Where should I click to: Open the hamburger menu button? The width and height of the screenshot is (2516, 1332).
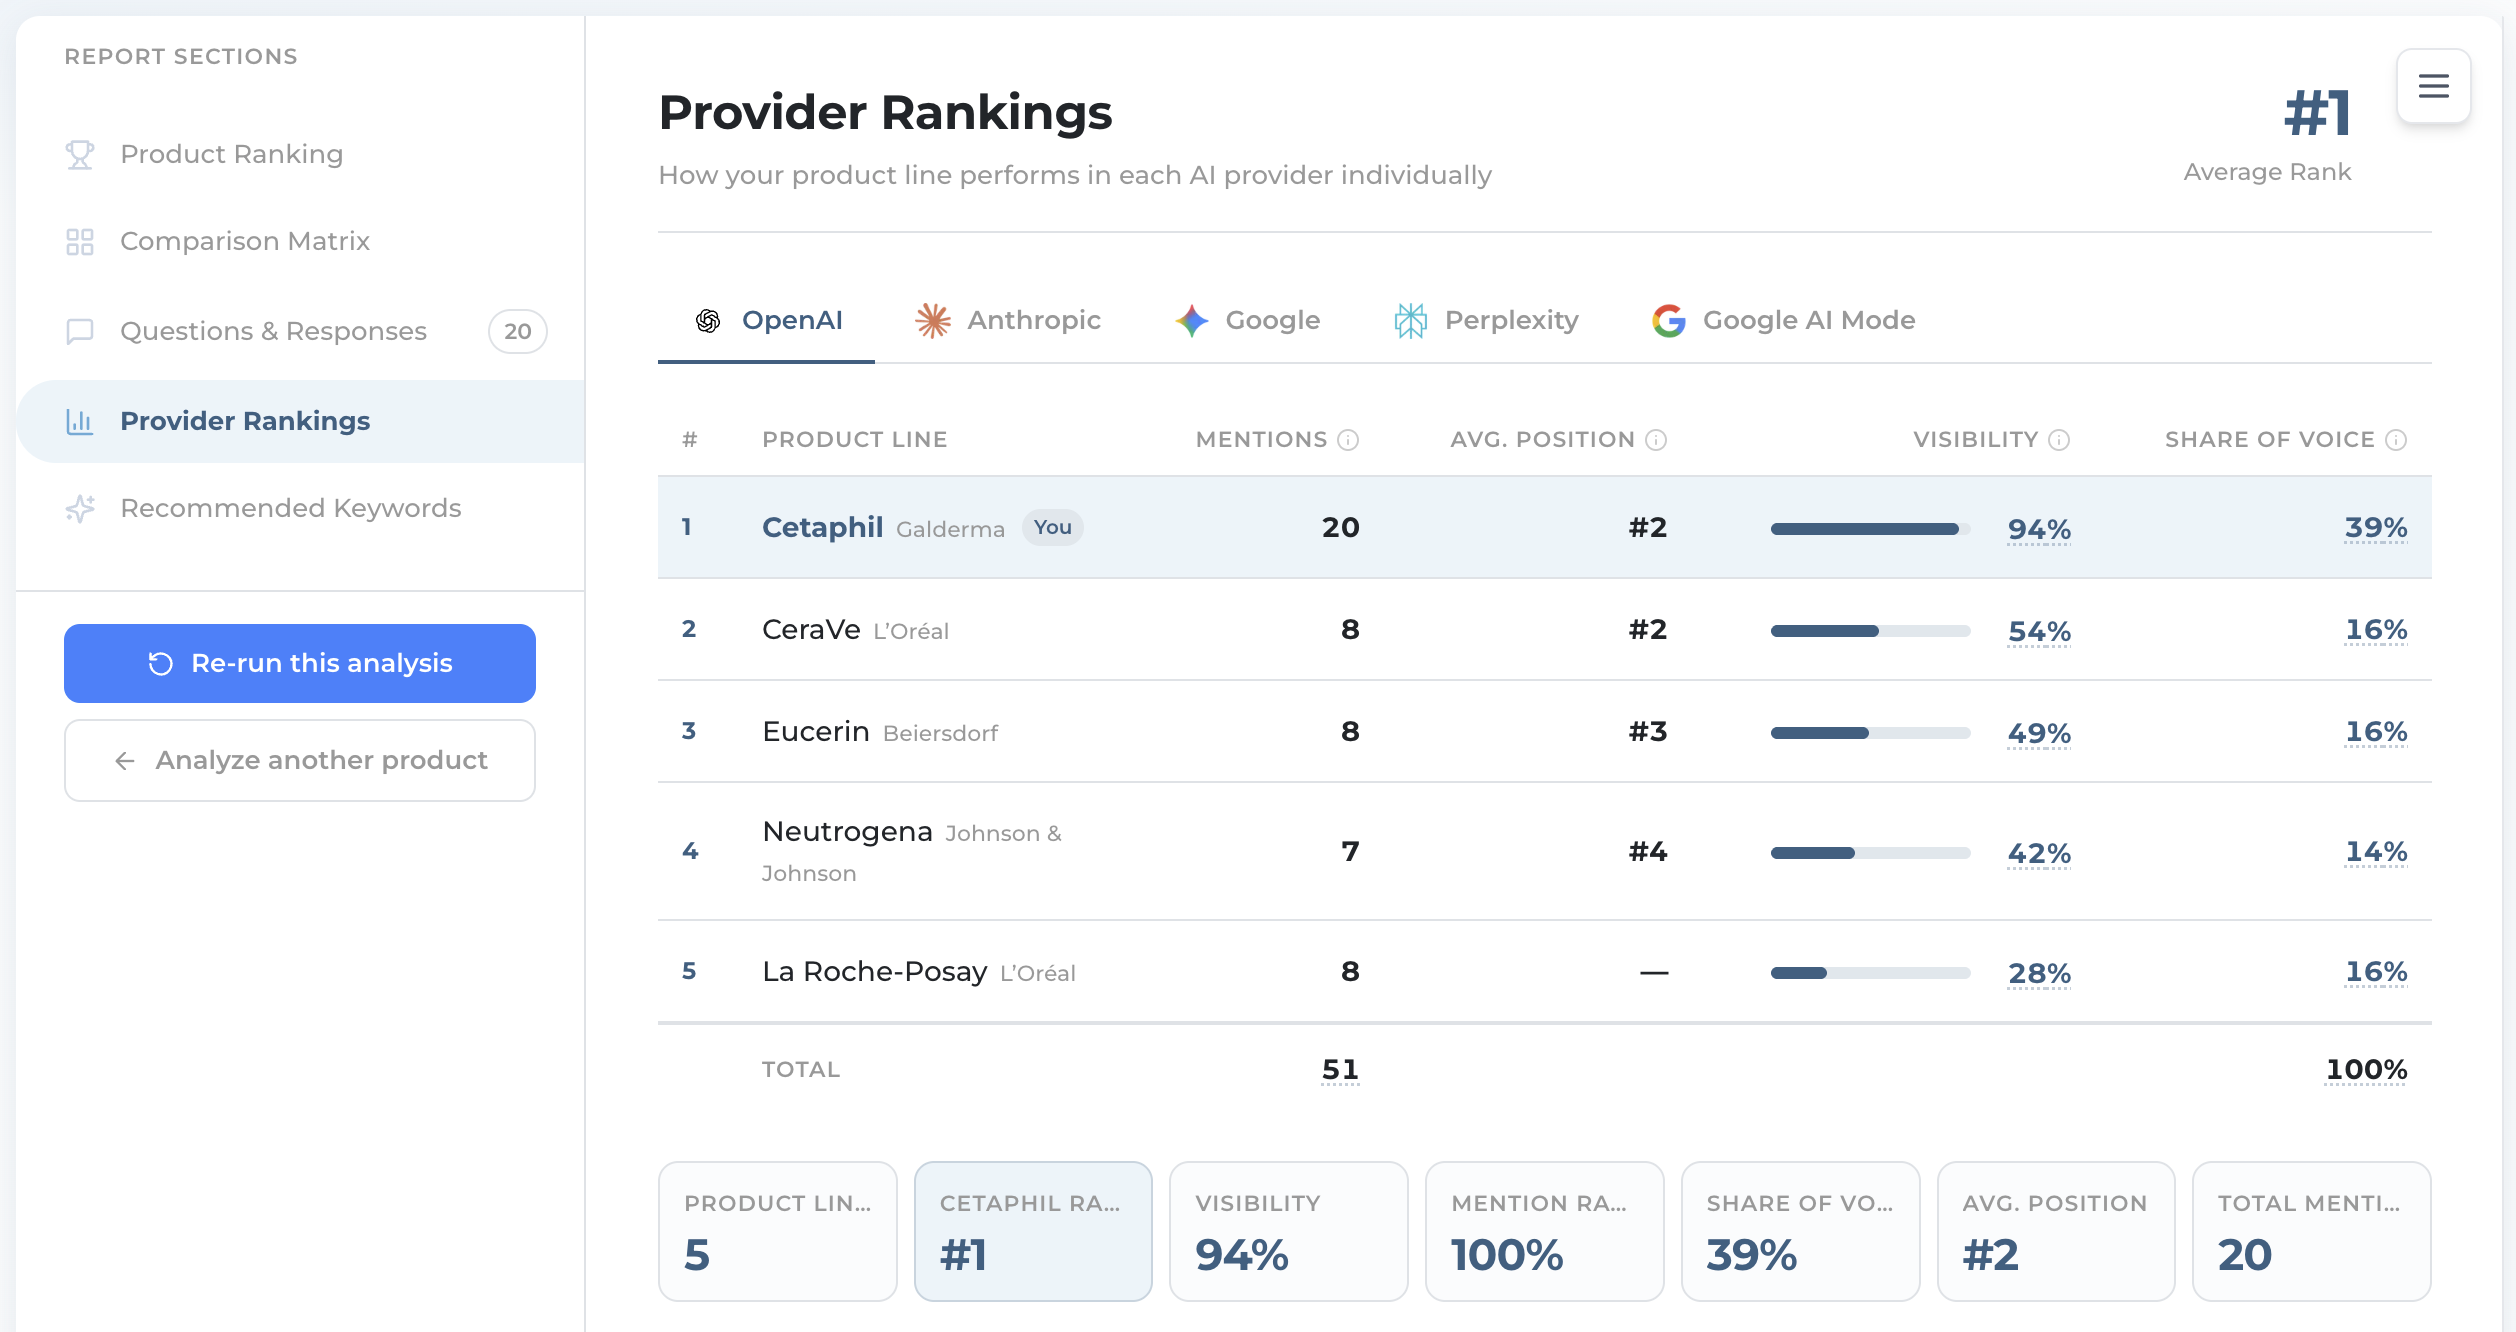(2433, 86)
